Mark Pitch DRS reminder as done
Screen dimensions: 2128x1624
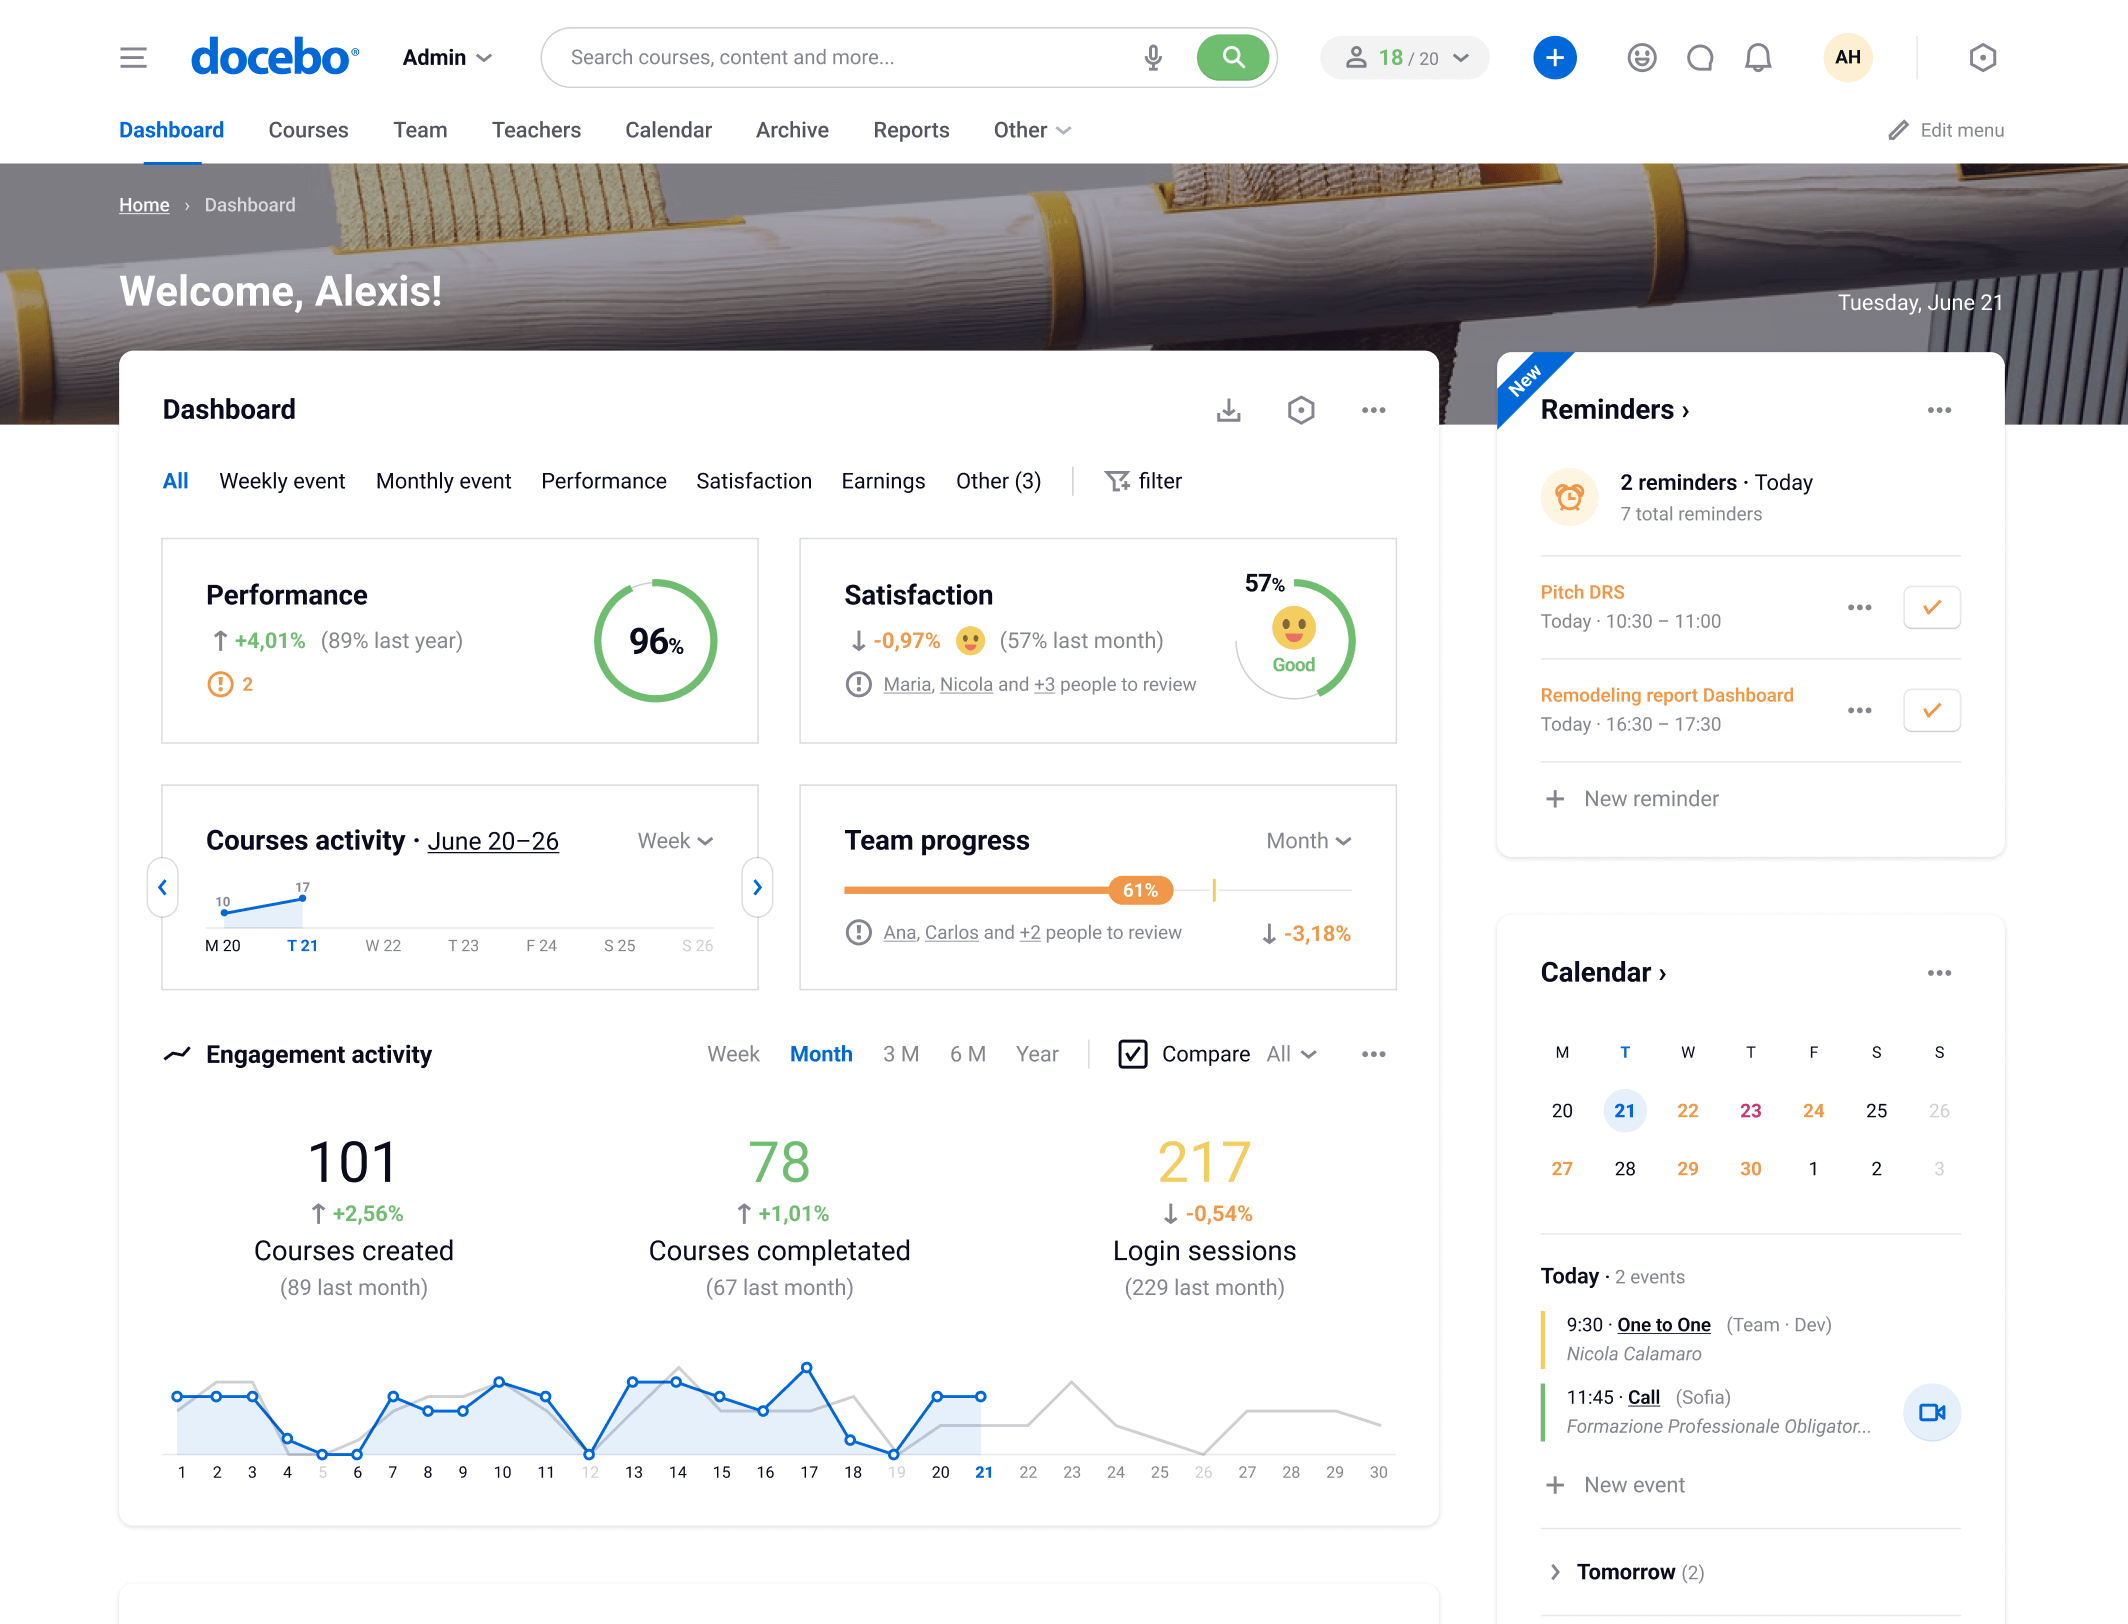1931,607
